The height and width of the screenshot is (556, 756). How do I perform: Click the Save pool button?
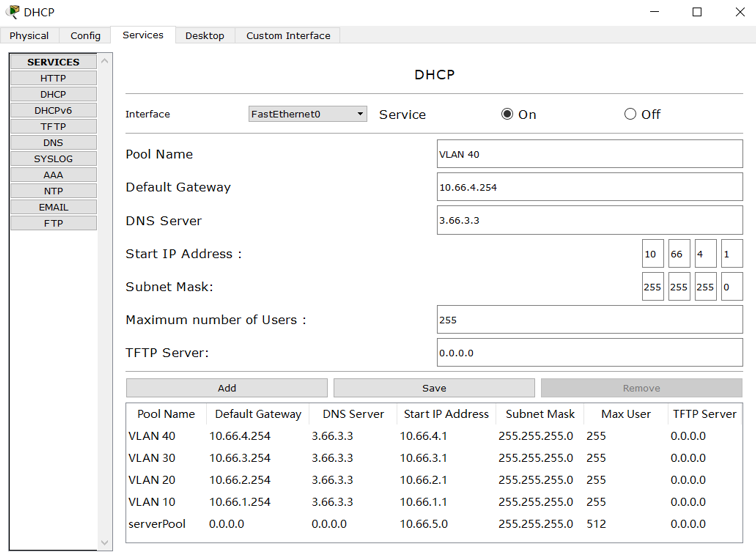(x=434, y=388)
